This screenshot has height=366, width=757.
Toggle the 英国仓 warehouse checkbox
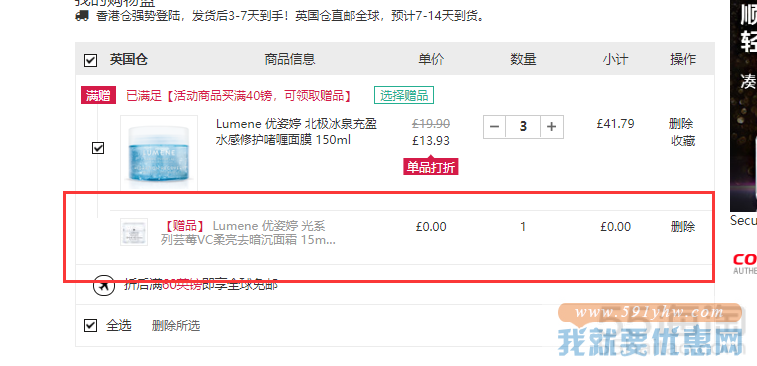(x=90, y=60)
